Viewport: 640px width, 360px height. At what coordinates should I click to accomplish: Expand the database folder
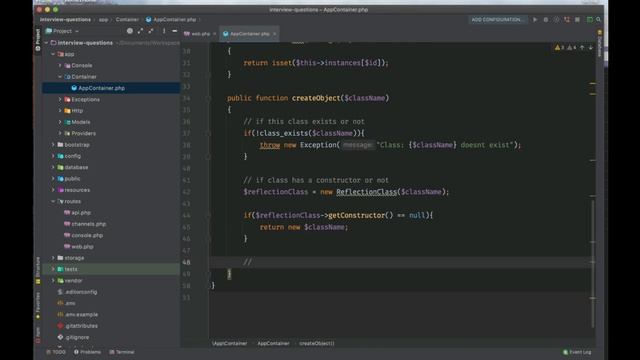click(53, 167)
